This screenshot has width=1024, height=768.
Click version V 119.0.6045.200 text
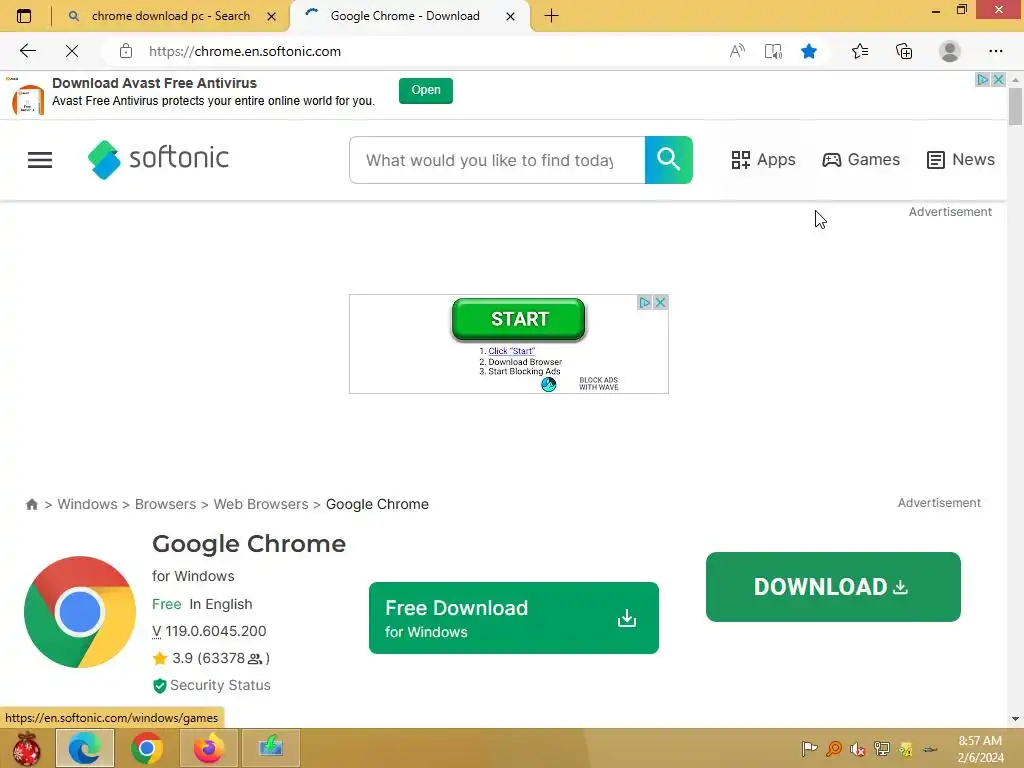[x=209, y=631]
